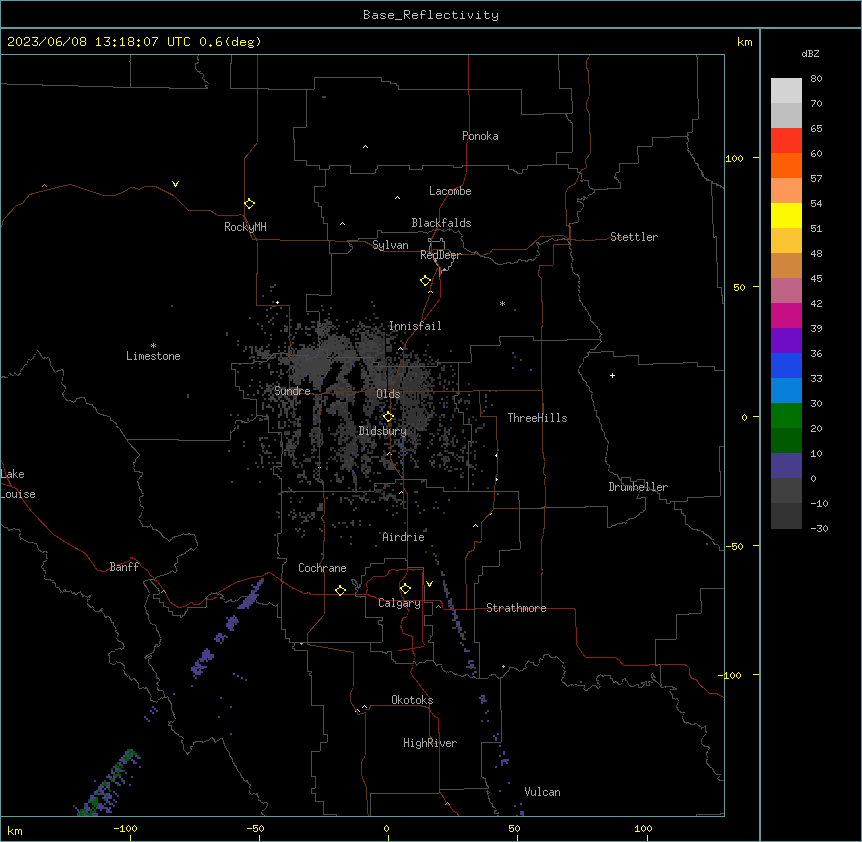Click the Stettler city label
Viewport: 862px width, 842px height.
[634, 237]
